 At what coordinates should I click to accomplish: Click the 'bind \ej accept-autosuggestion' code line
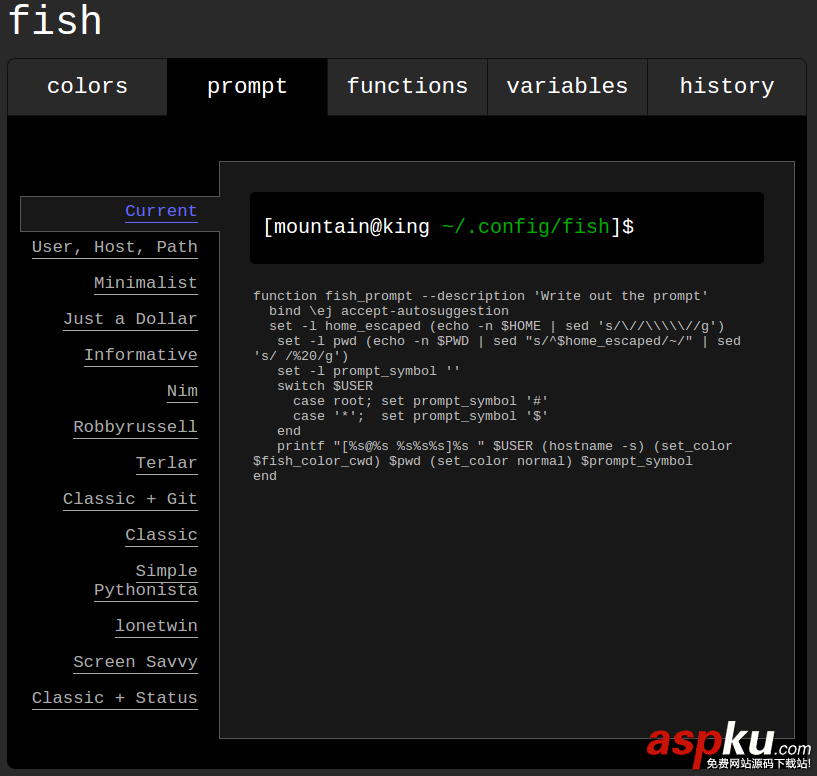[x=389, y=311]
